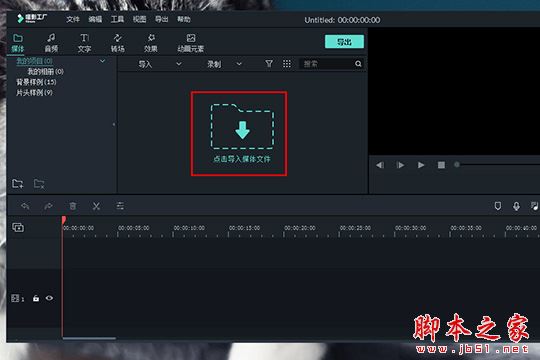This screenshot has width=540, height=360.
Task: Click the red playhead marker
Action: click(x=64, y=220)
